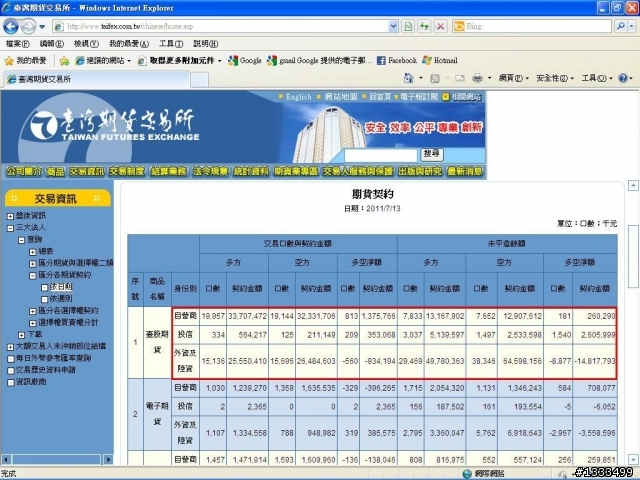Collapse the 查詢 tree node
The height and width of the screenshot is (480, 640).
22,240
